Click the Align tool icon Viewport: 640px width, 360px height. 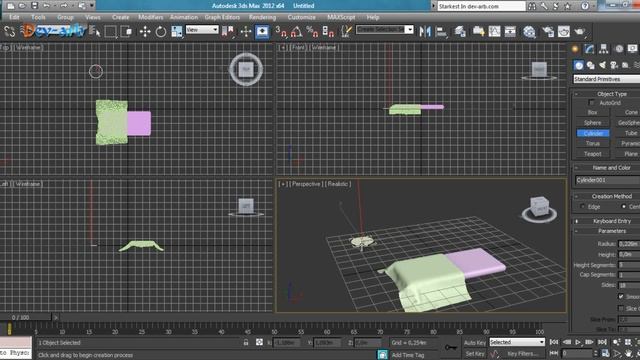tap(441, 31)
